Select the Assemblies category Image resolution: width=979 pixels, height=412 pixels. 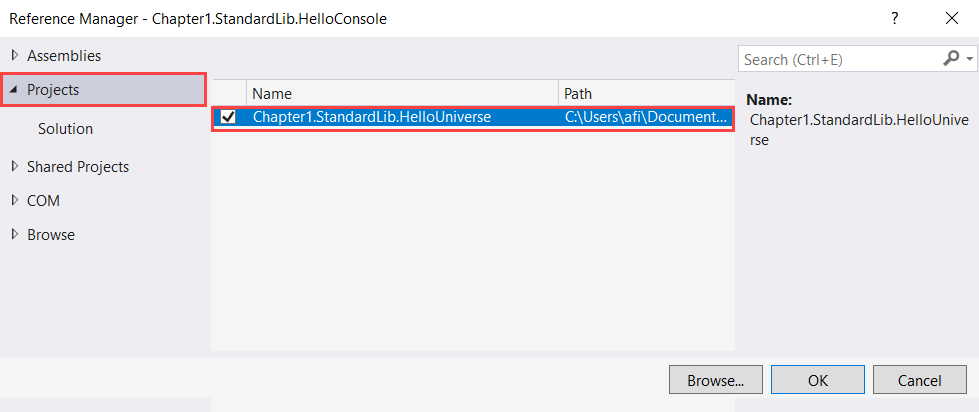click(64, 56)
